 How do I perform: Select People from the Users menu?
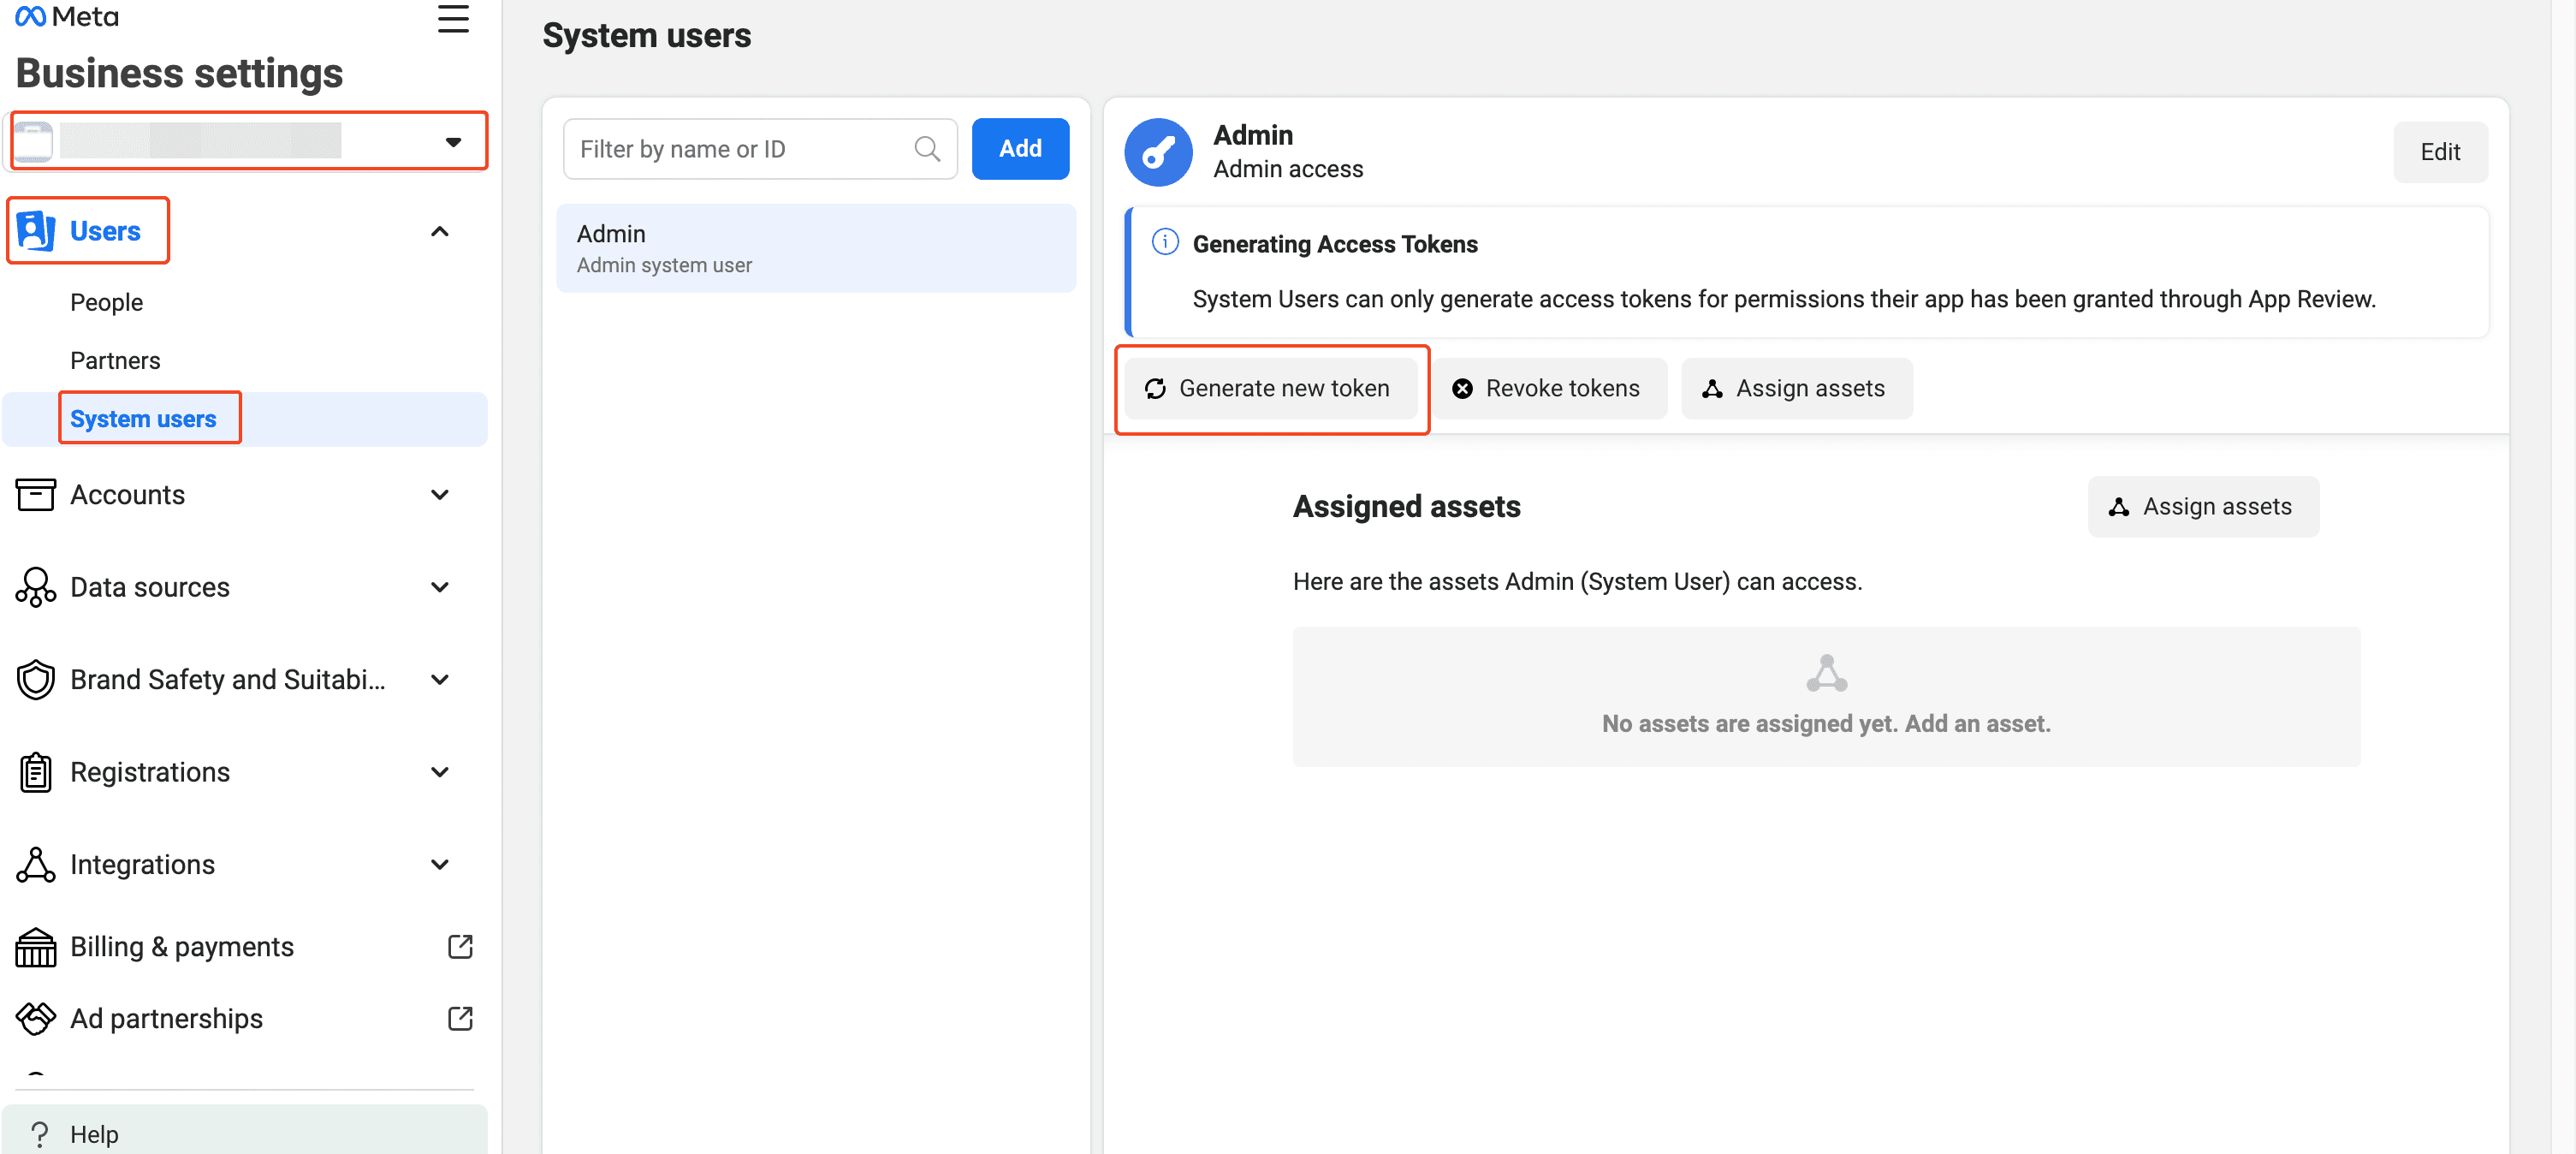click(x=105, y=300)
